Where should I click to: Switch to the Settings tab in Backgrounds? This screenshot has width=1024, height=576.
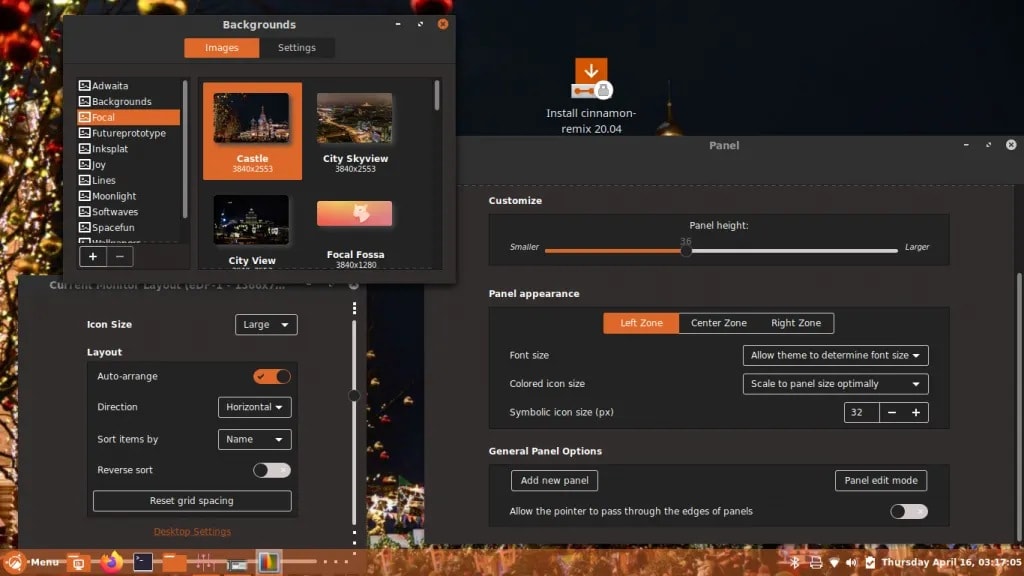(296, 48)
